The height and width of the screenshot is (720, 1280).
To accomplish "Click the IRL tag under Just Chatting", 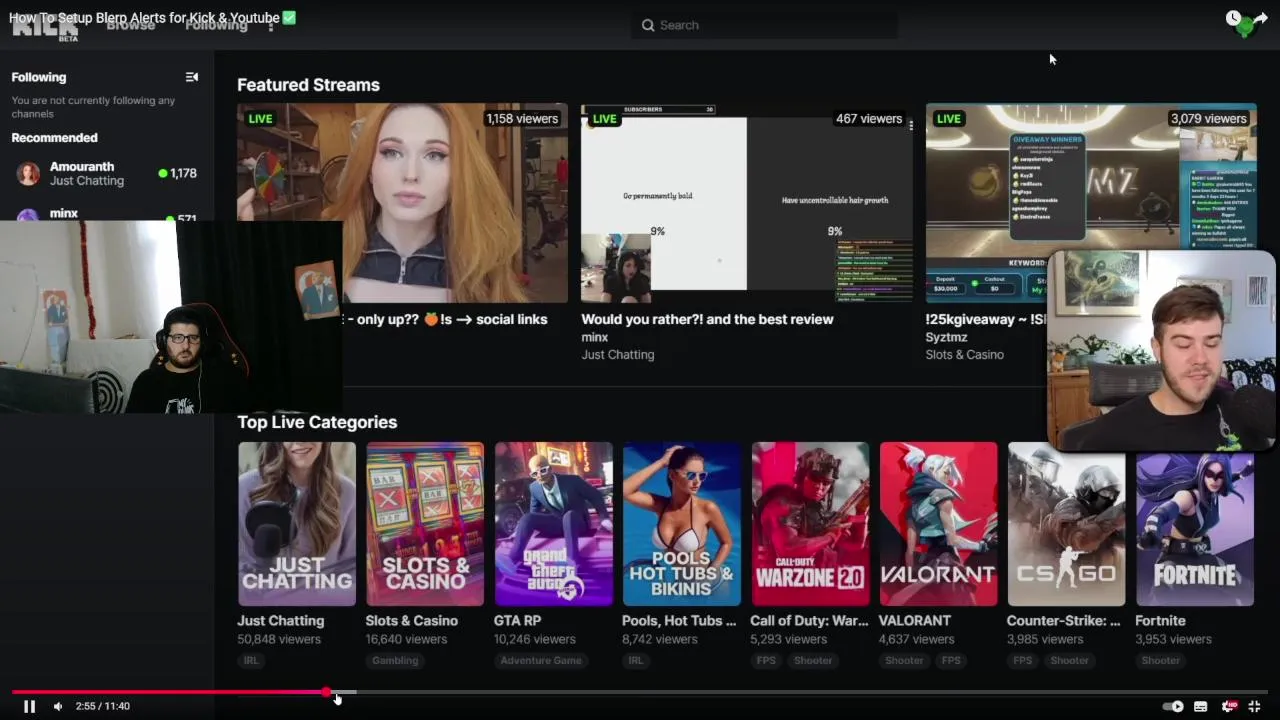I will coord(250,660).
